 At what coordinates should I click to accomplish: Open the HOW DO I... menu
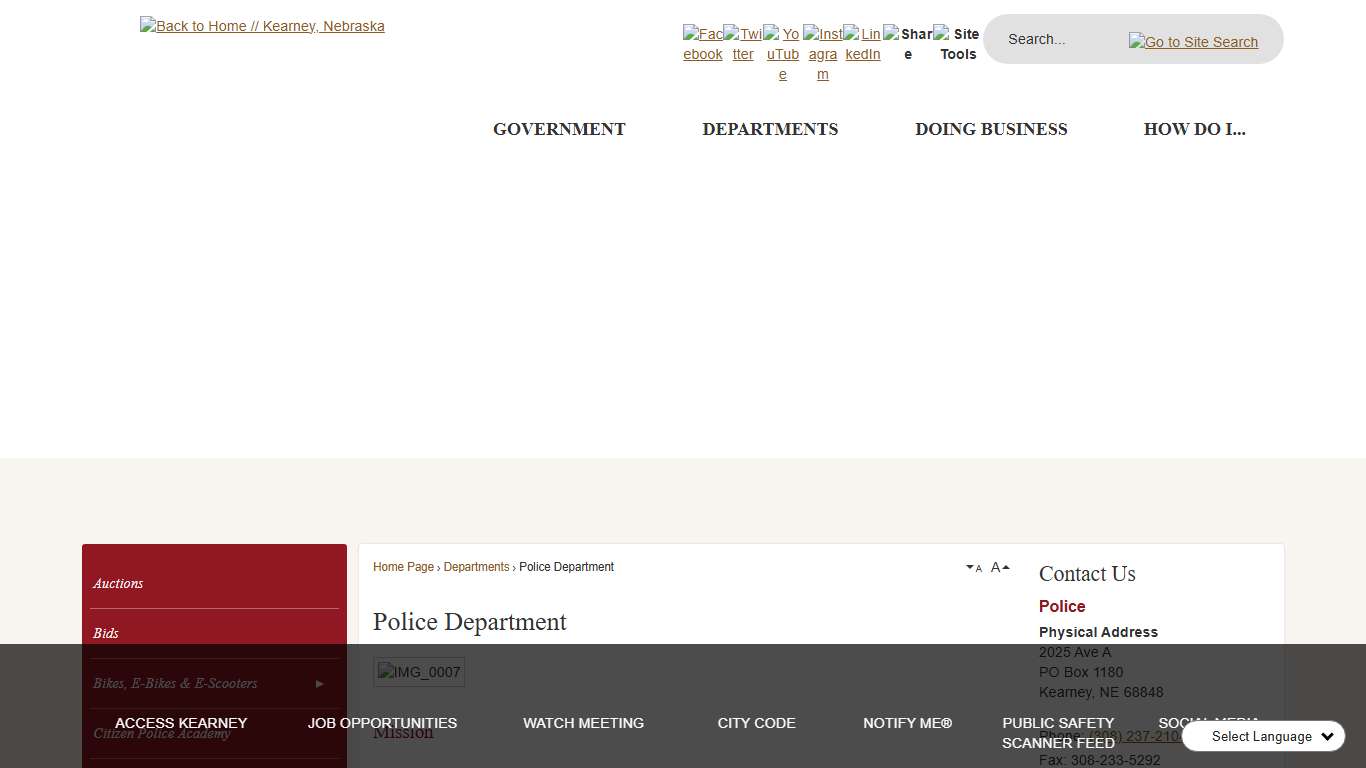click(1194, 129)
